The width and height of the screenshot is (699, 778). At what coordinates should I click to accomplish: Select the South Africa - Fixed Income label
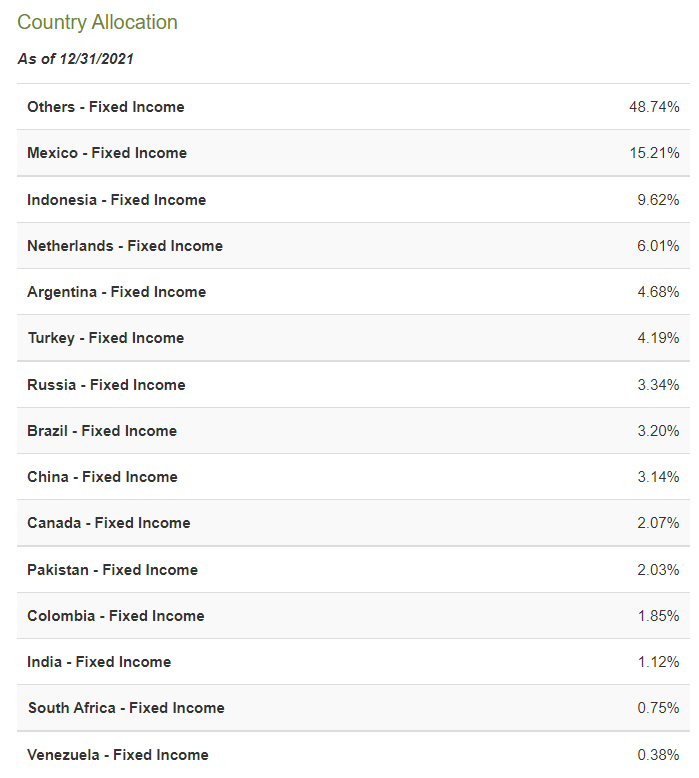tap(126, 708)
